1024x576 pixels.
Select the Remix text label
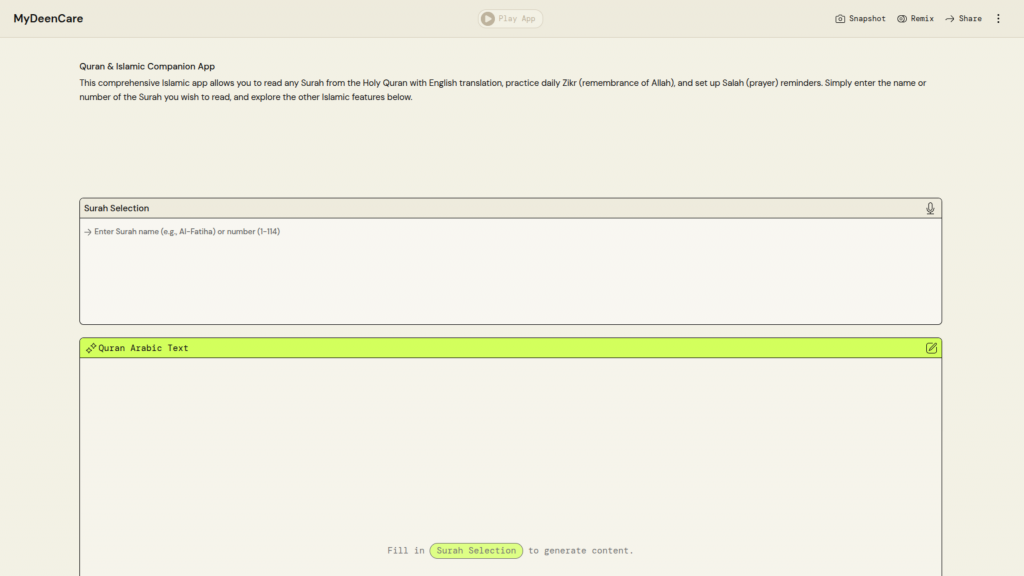click(922, 19)
